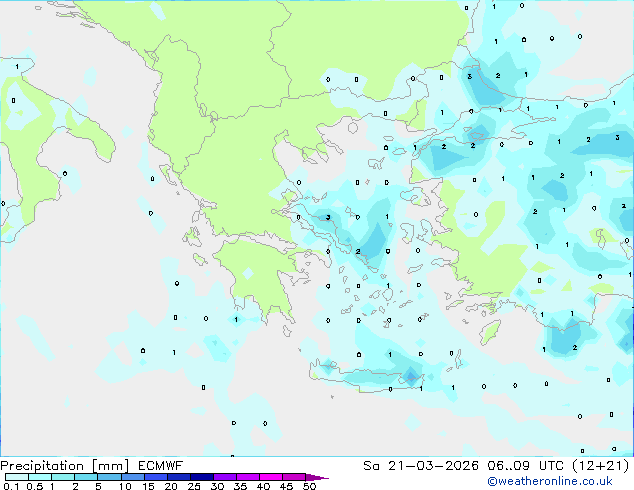Select the 5–10 mm legend color
The image size is (634, 490).
[109, 477]
